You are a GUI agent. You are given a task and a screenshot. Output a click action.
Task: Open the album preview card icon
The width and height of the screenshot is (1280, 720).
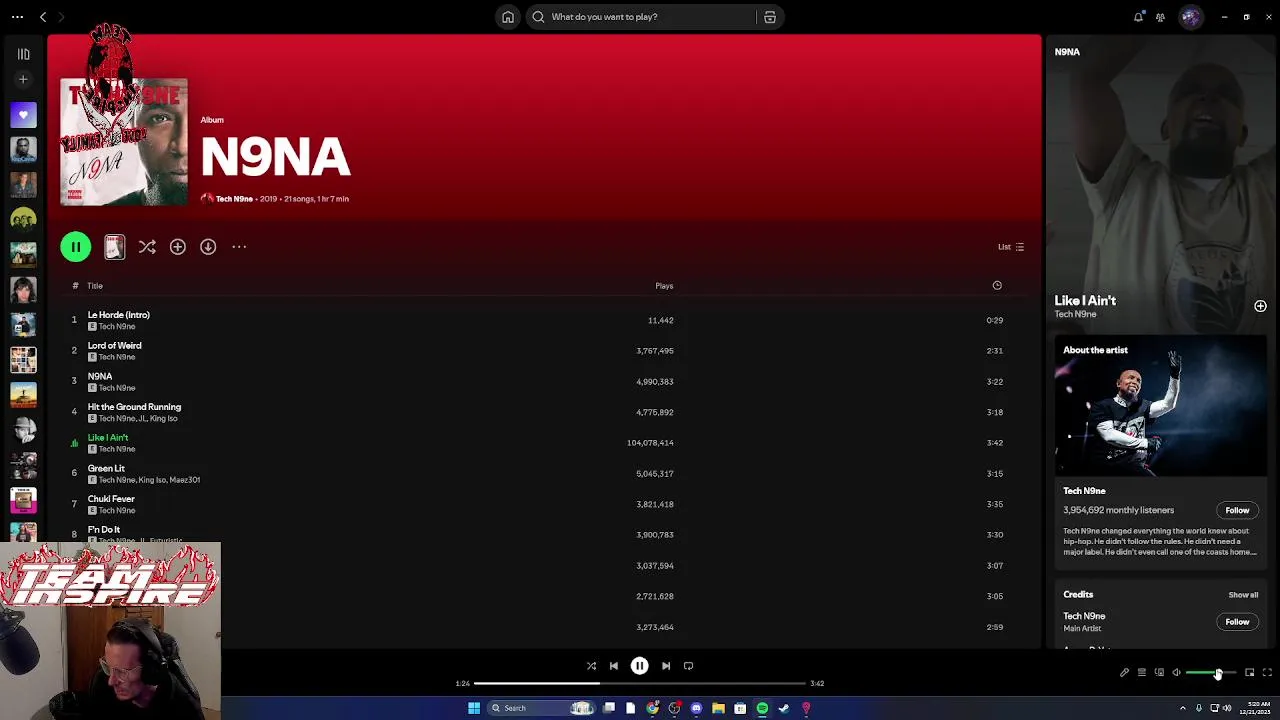(114, 247)
